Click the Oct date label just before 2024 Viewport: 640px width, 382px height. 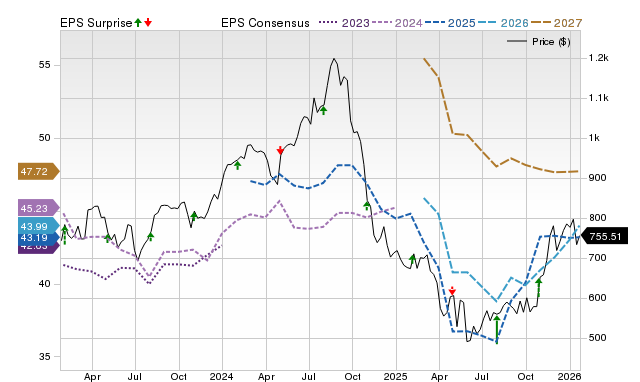179,376
